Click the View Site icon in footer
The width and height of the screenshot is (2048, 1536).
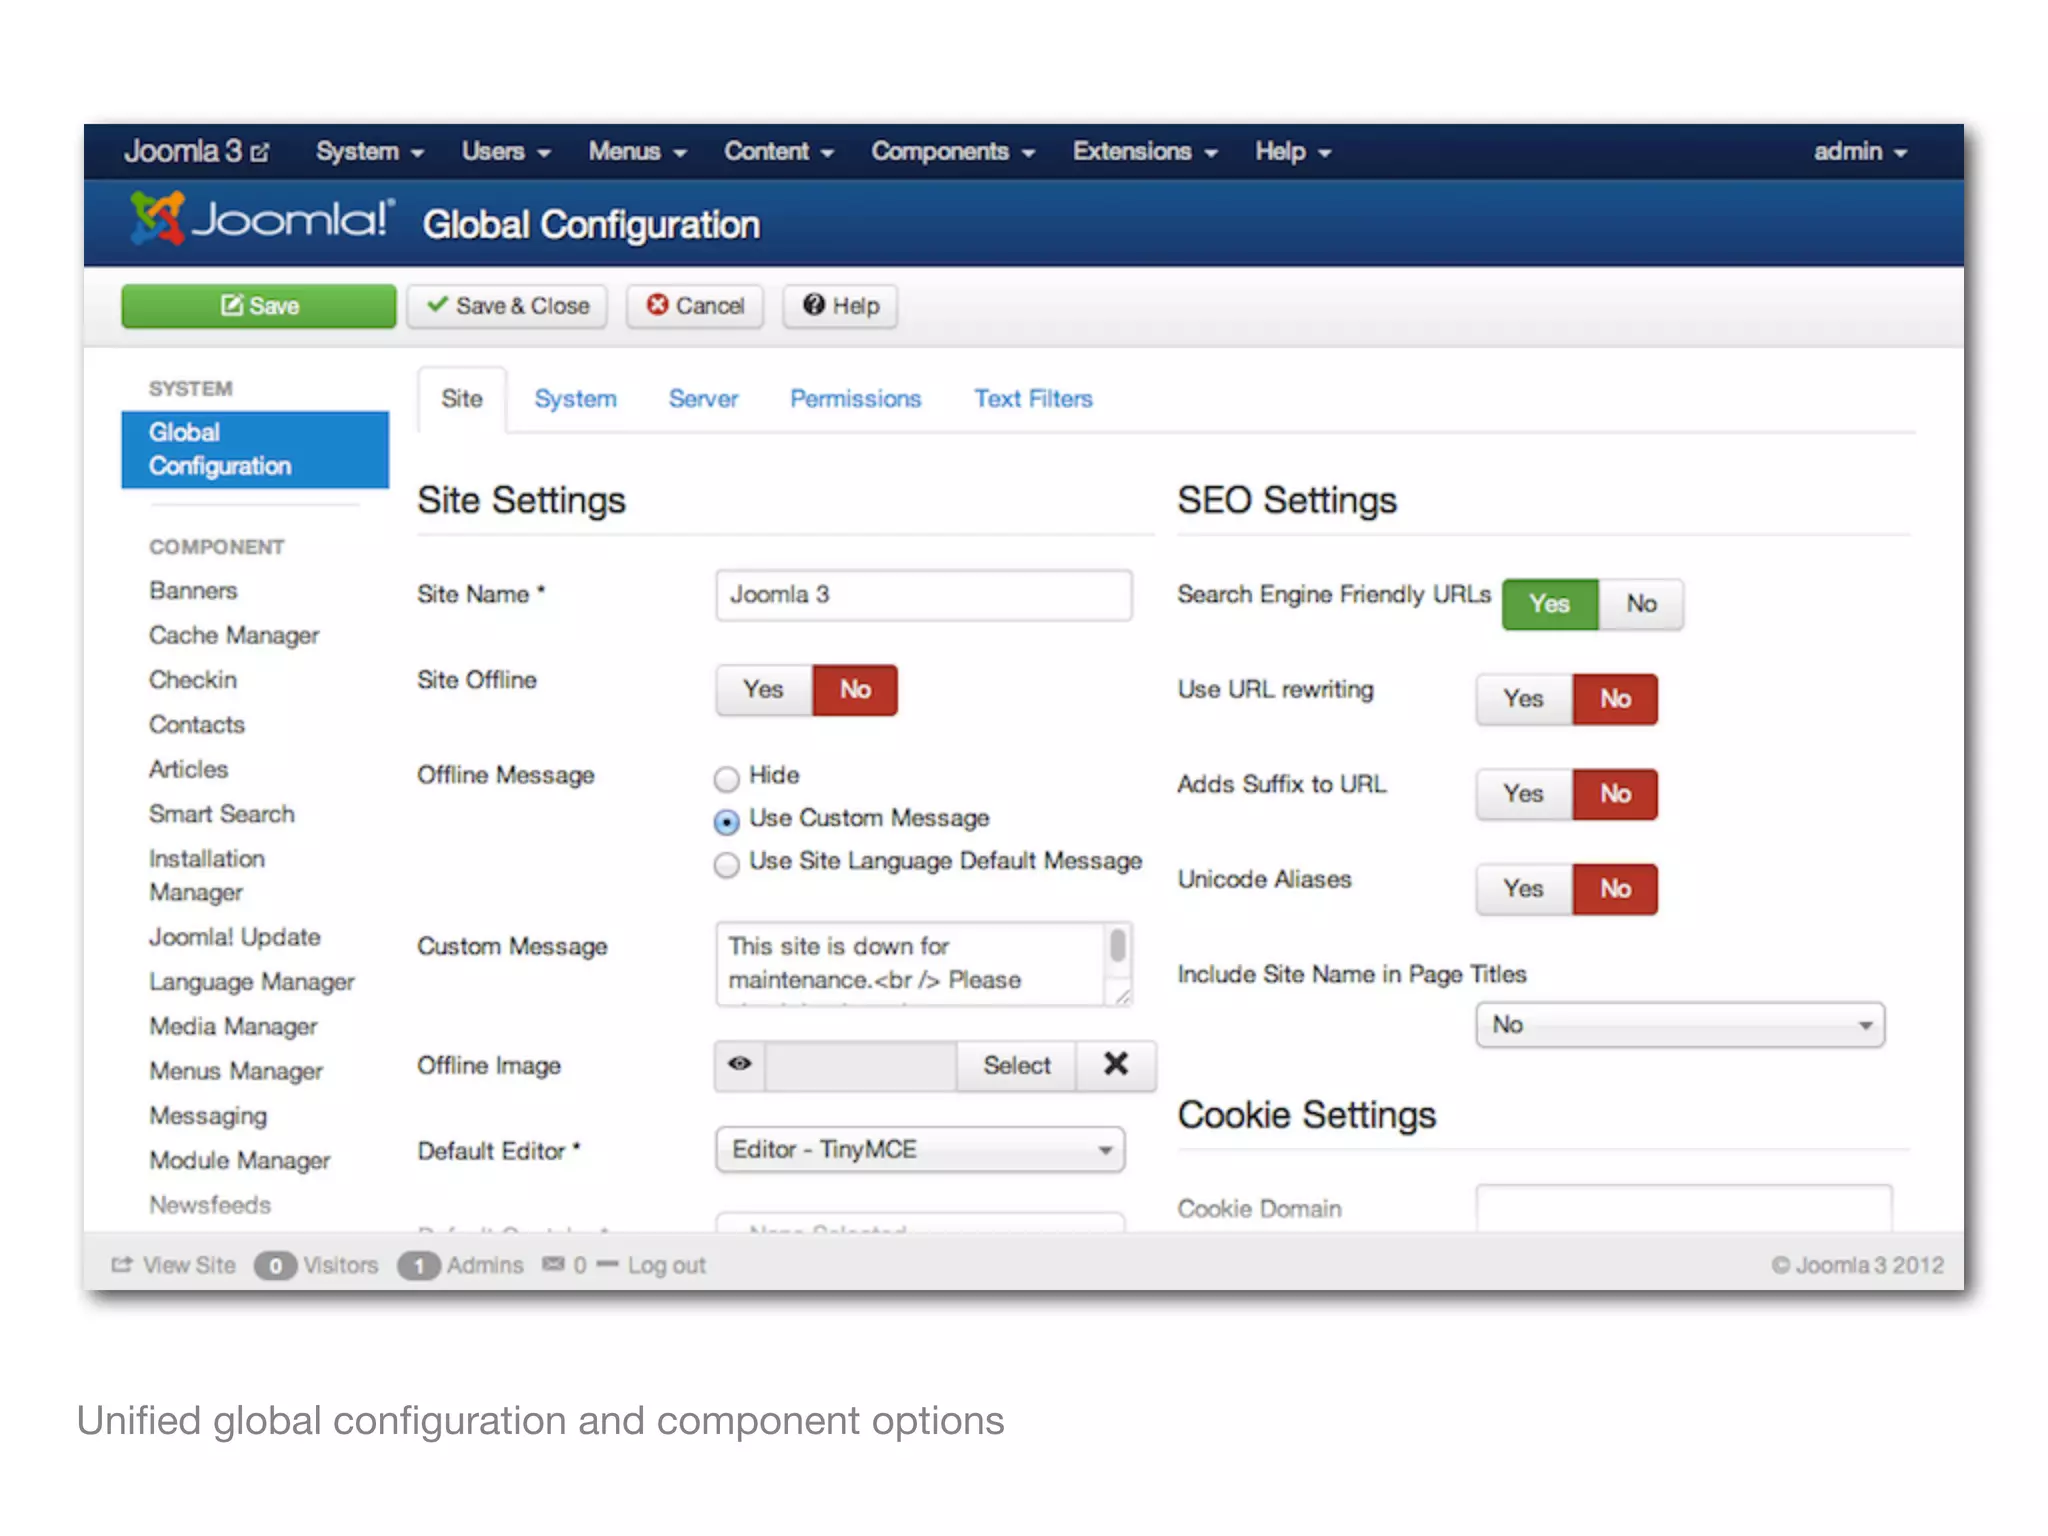(x=121, y=1264)
